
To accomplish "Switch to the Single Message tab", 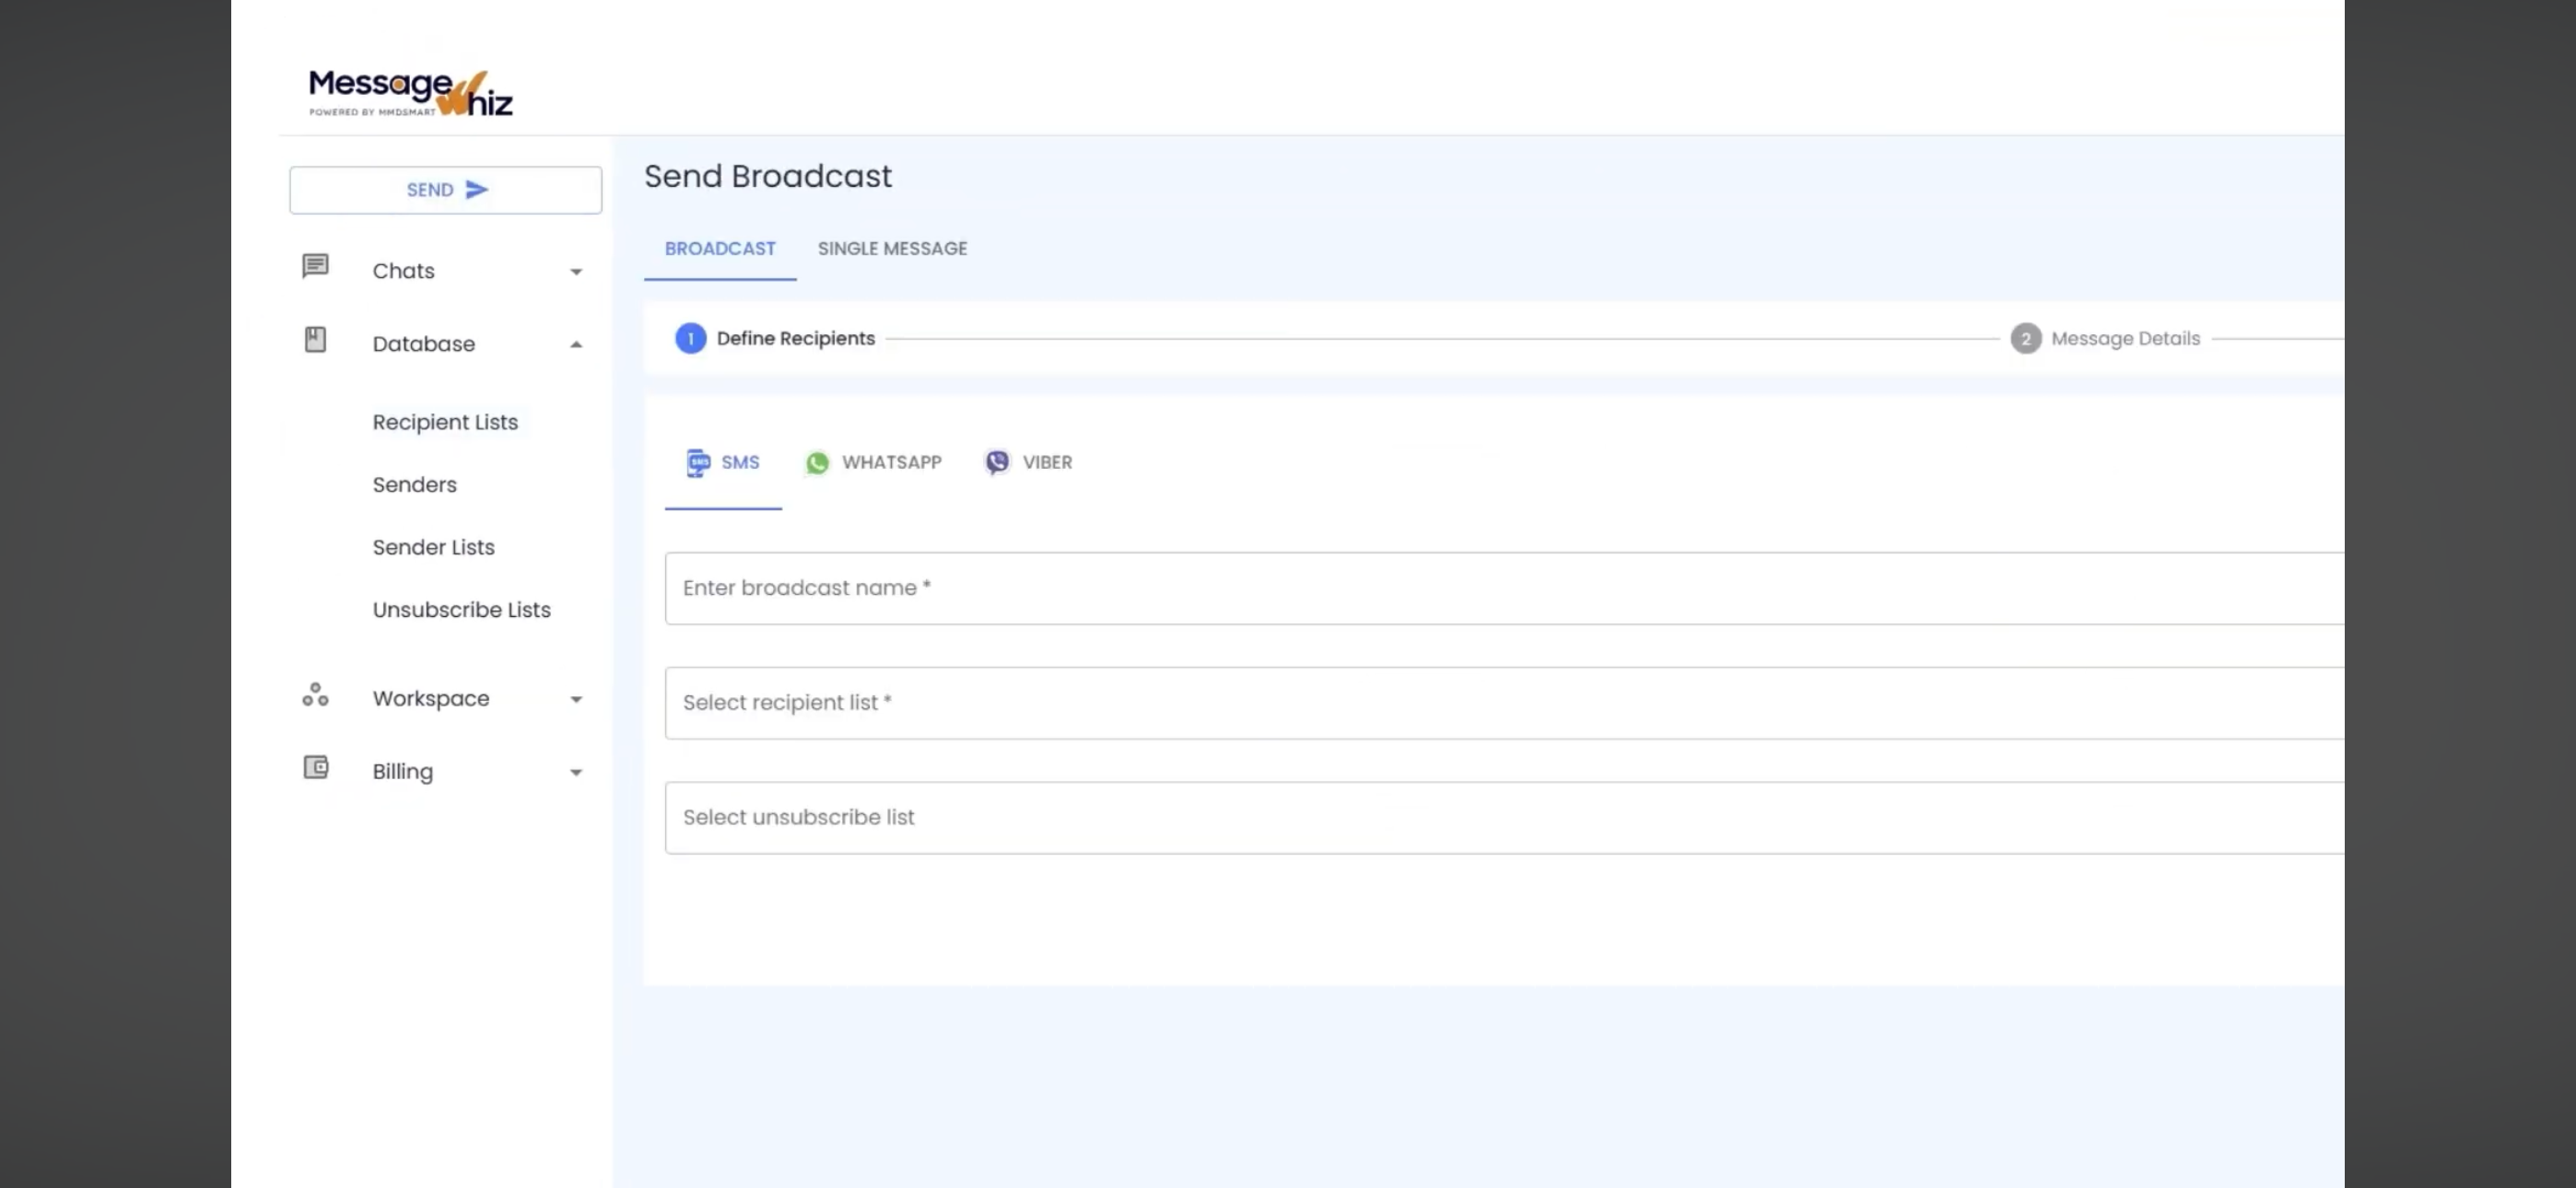I will (892, 249).
